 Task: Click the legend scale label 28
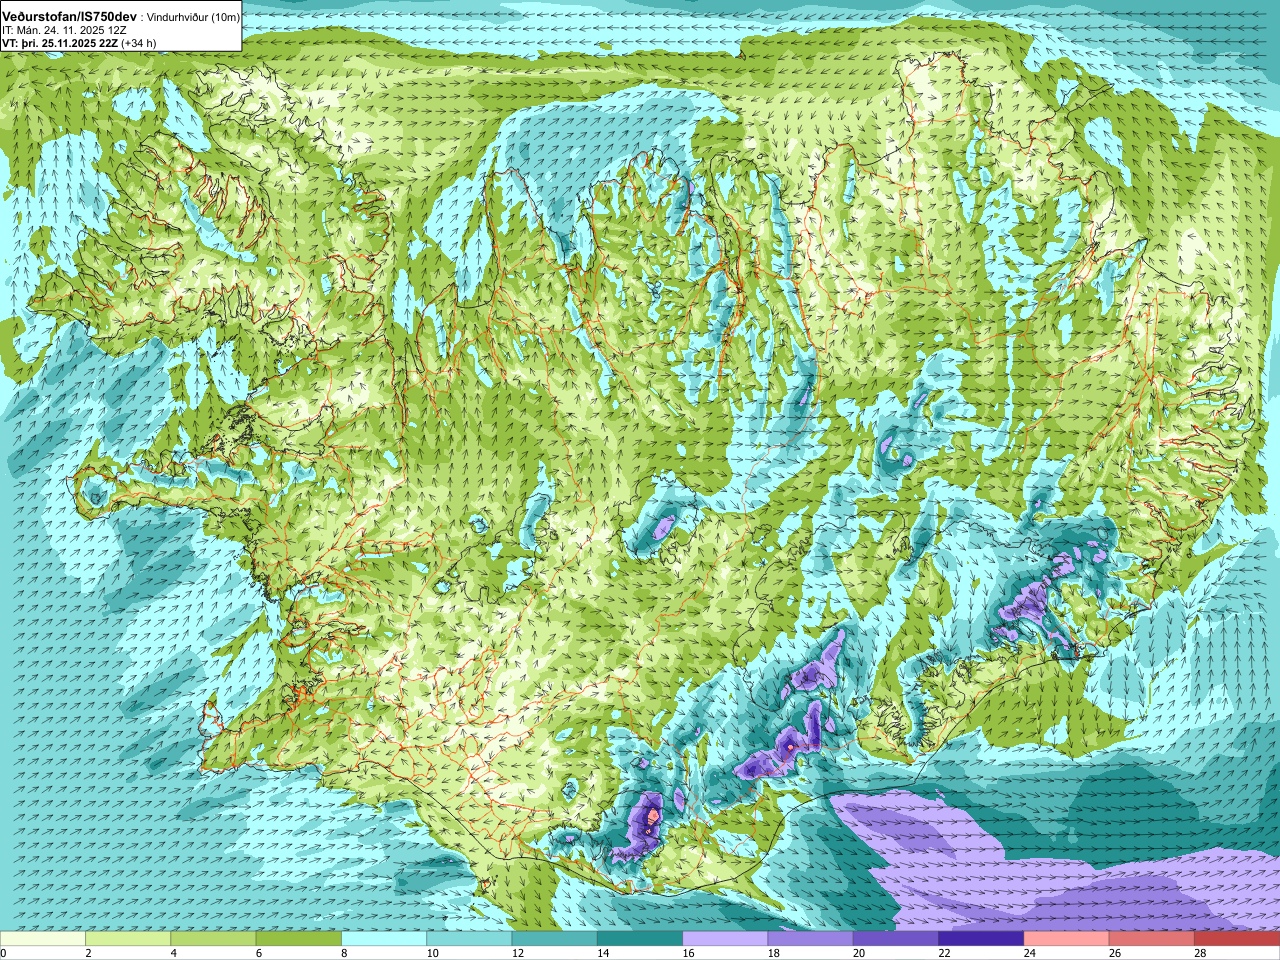pyautogui.click(x=1200, y=953)
